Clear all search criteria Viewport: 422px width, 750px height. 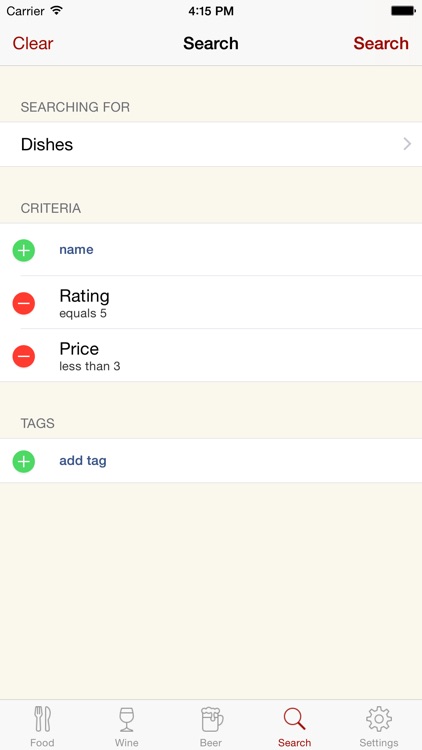pyautogui.click(x=33, y=44)
